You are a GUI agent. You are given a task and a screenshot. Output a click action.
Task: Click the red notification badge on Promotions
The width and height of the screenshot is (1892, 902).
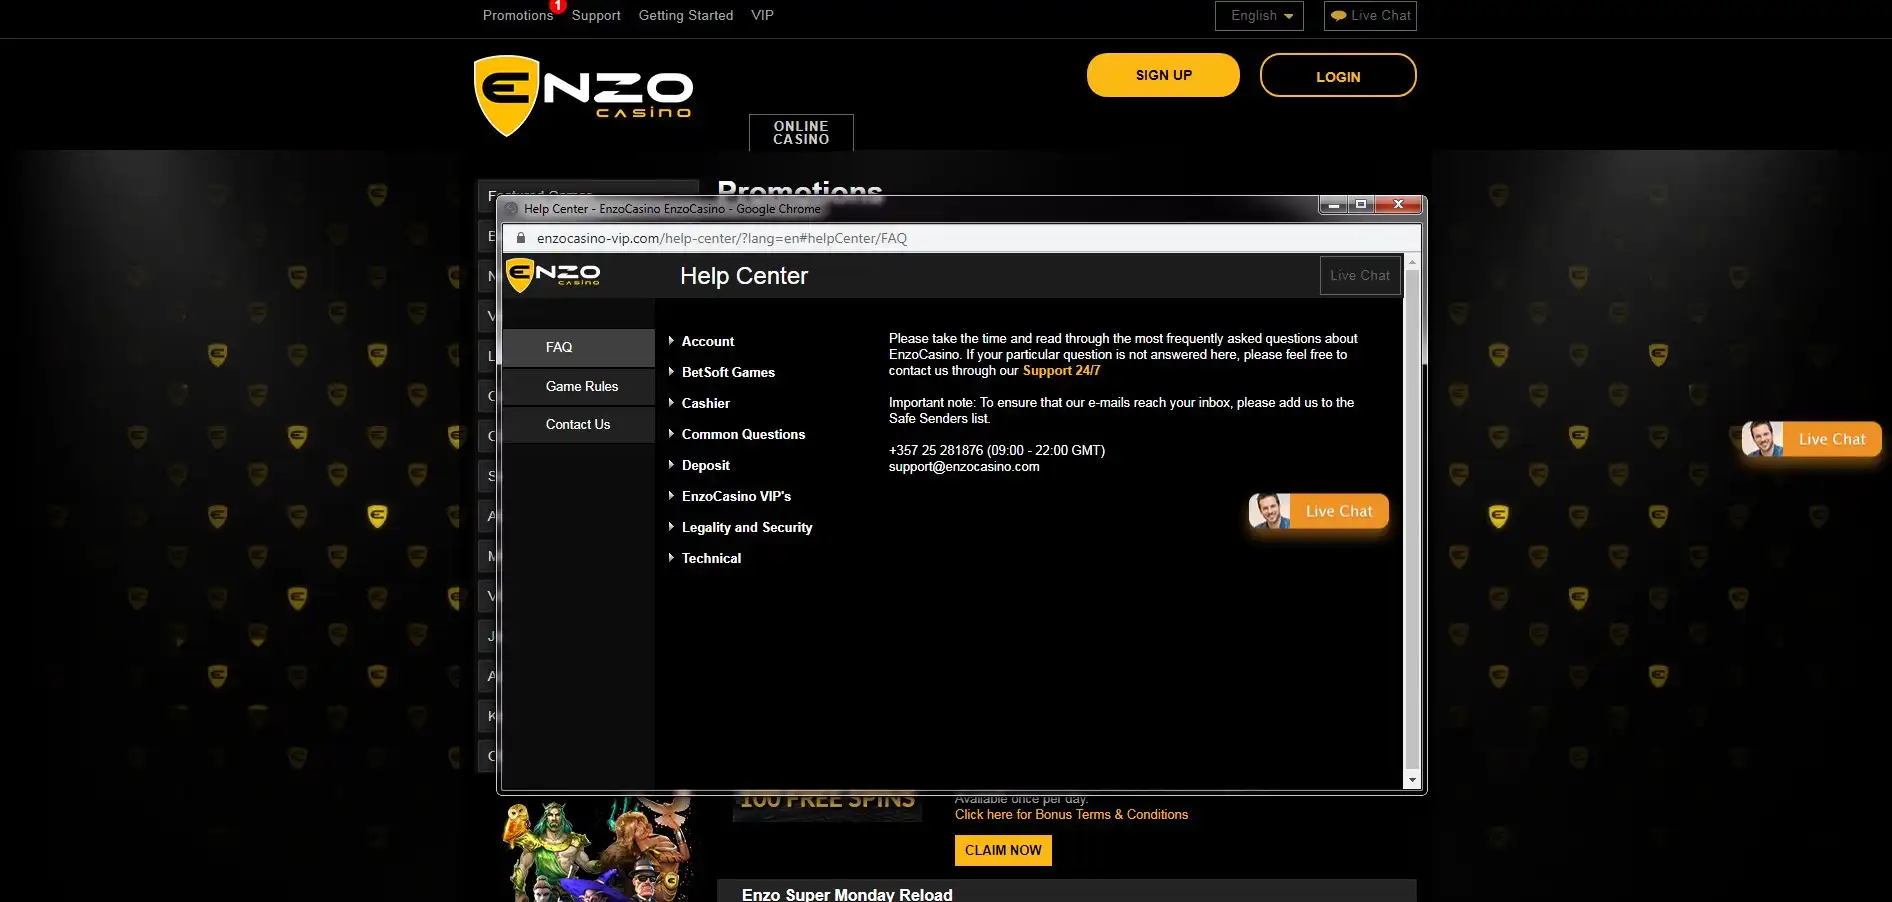point(558,6)
